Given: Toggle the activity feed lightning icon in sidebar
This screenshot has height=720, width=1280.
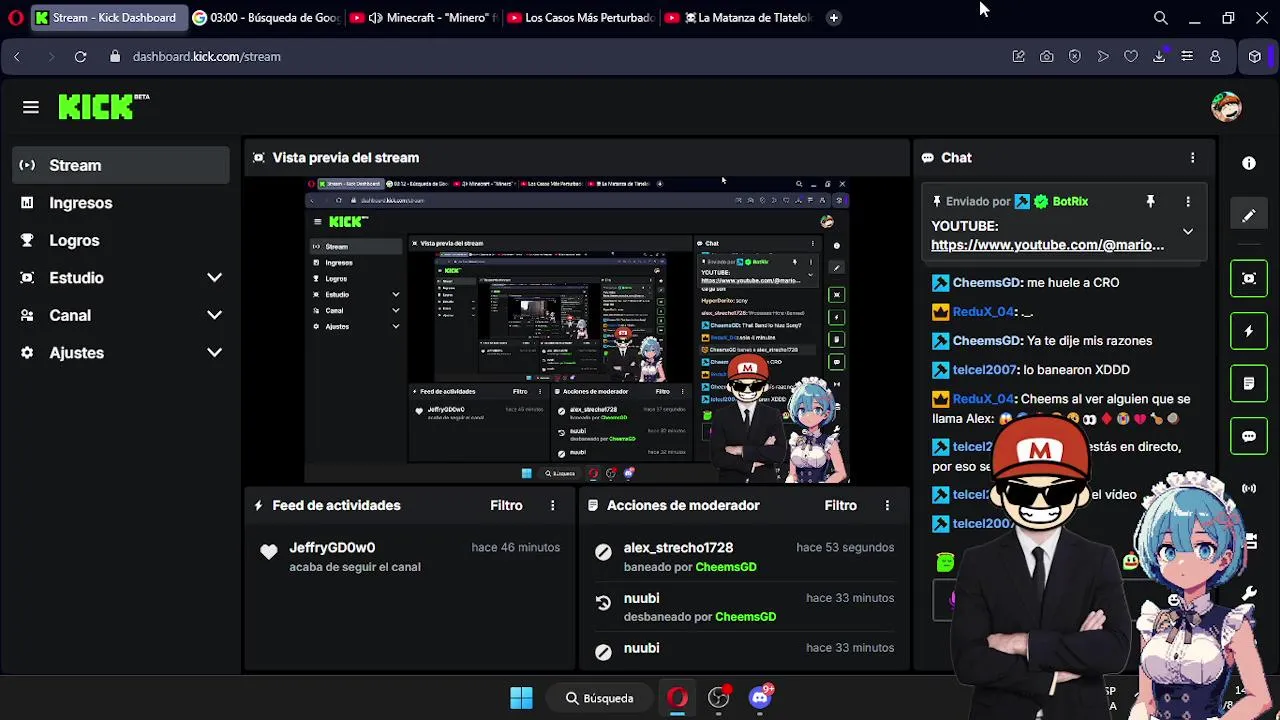Looking at the screenshot, I should [x=1249, y=331].
